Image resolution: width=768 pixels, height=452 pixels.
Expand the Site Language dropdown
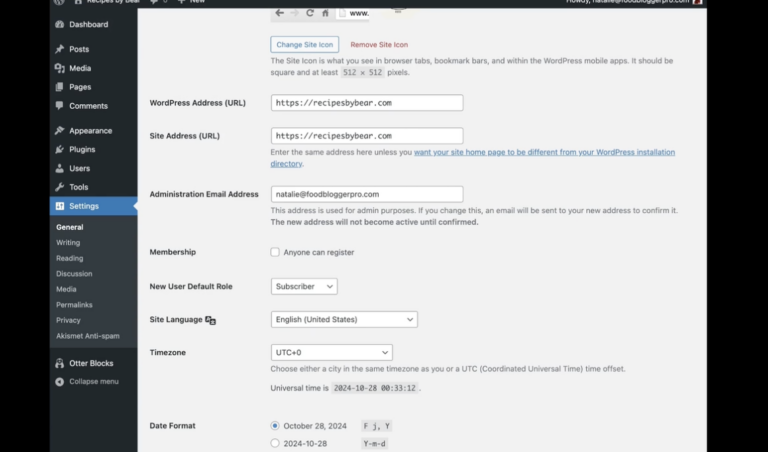coord(344,319)
